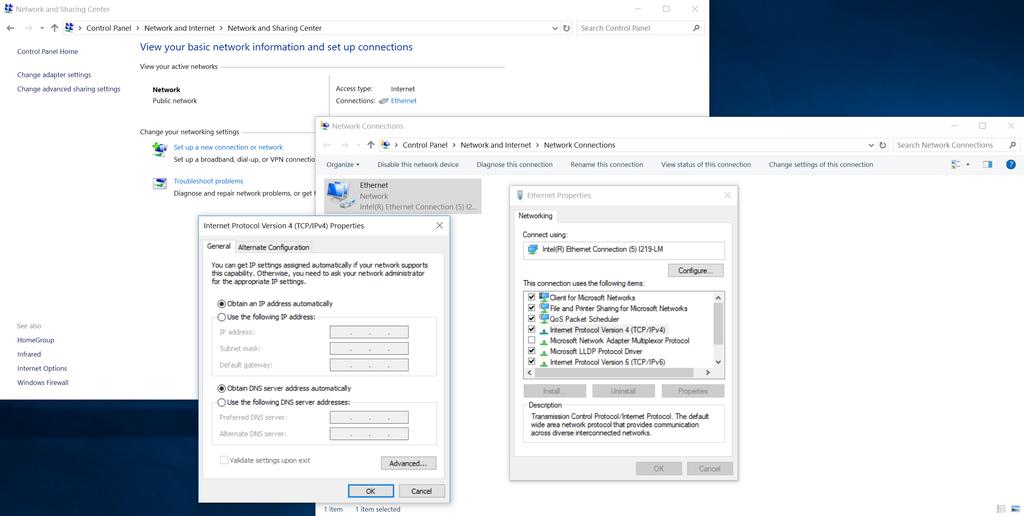Open Network Connections help question mark icon
Screen dimensions: 1024x516
click(x=1011, y=165)
